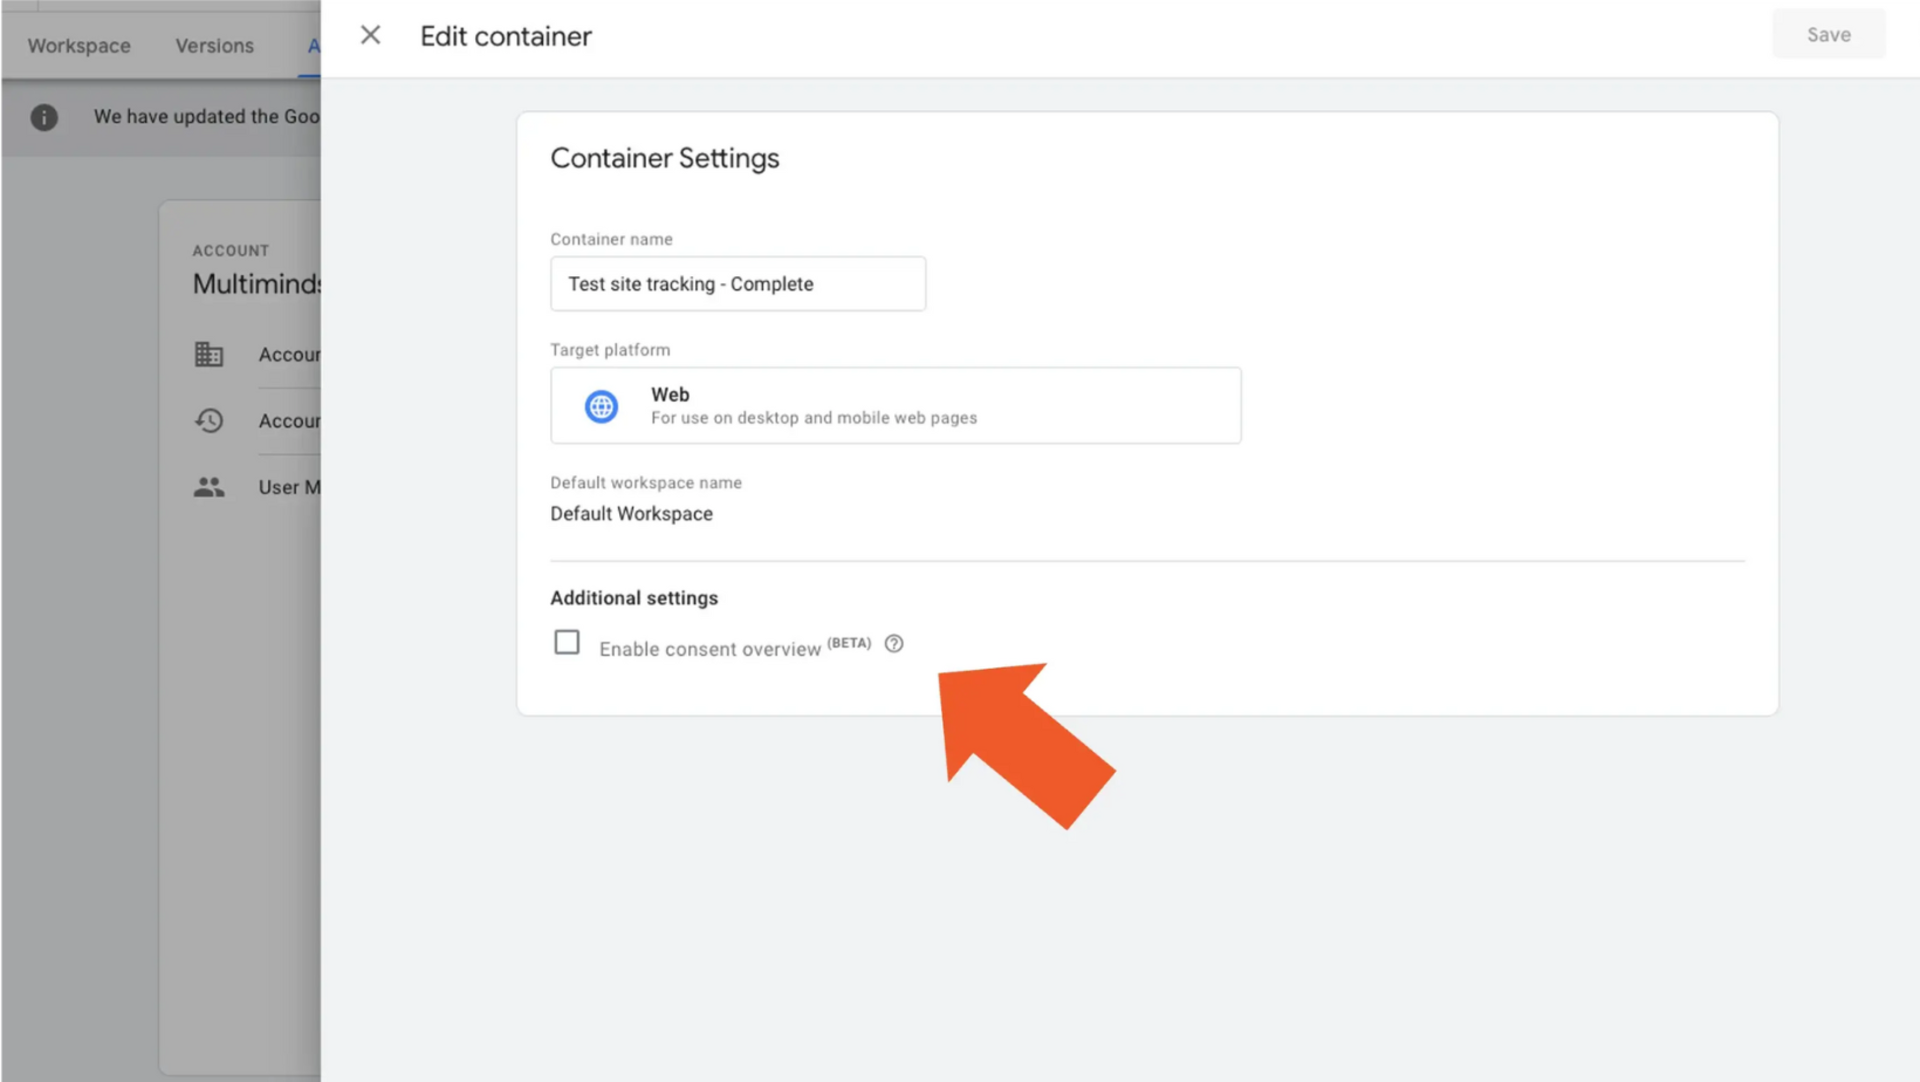The width and height of the screenshot is (1920, 1082).
Task: Click the X to close Edit container
Action: tap(370, 35)
